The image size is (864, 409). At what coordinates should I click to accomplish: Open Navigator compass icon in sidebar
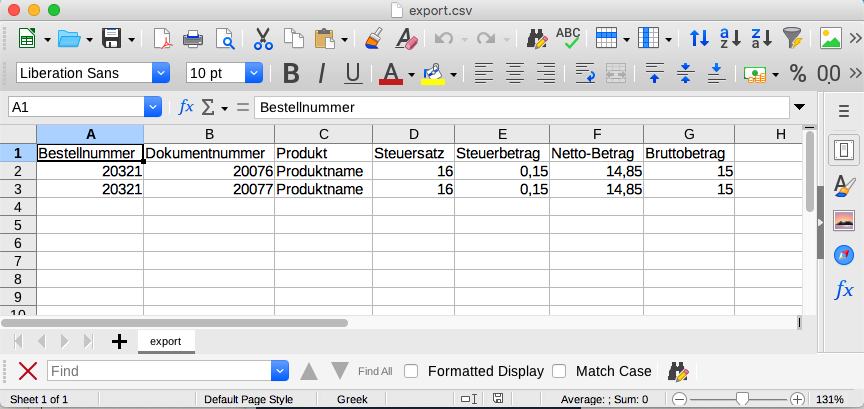843,255
